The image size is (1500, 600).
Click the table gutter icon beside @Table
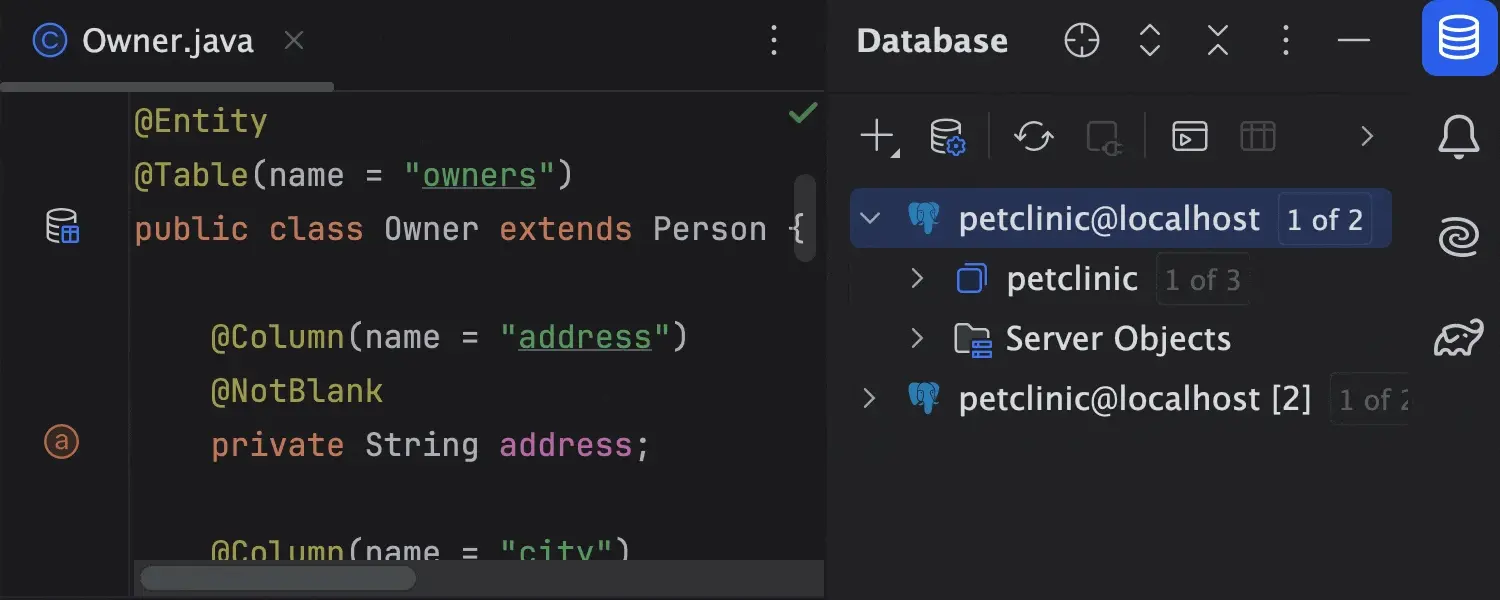tap(62, 228)
